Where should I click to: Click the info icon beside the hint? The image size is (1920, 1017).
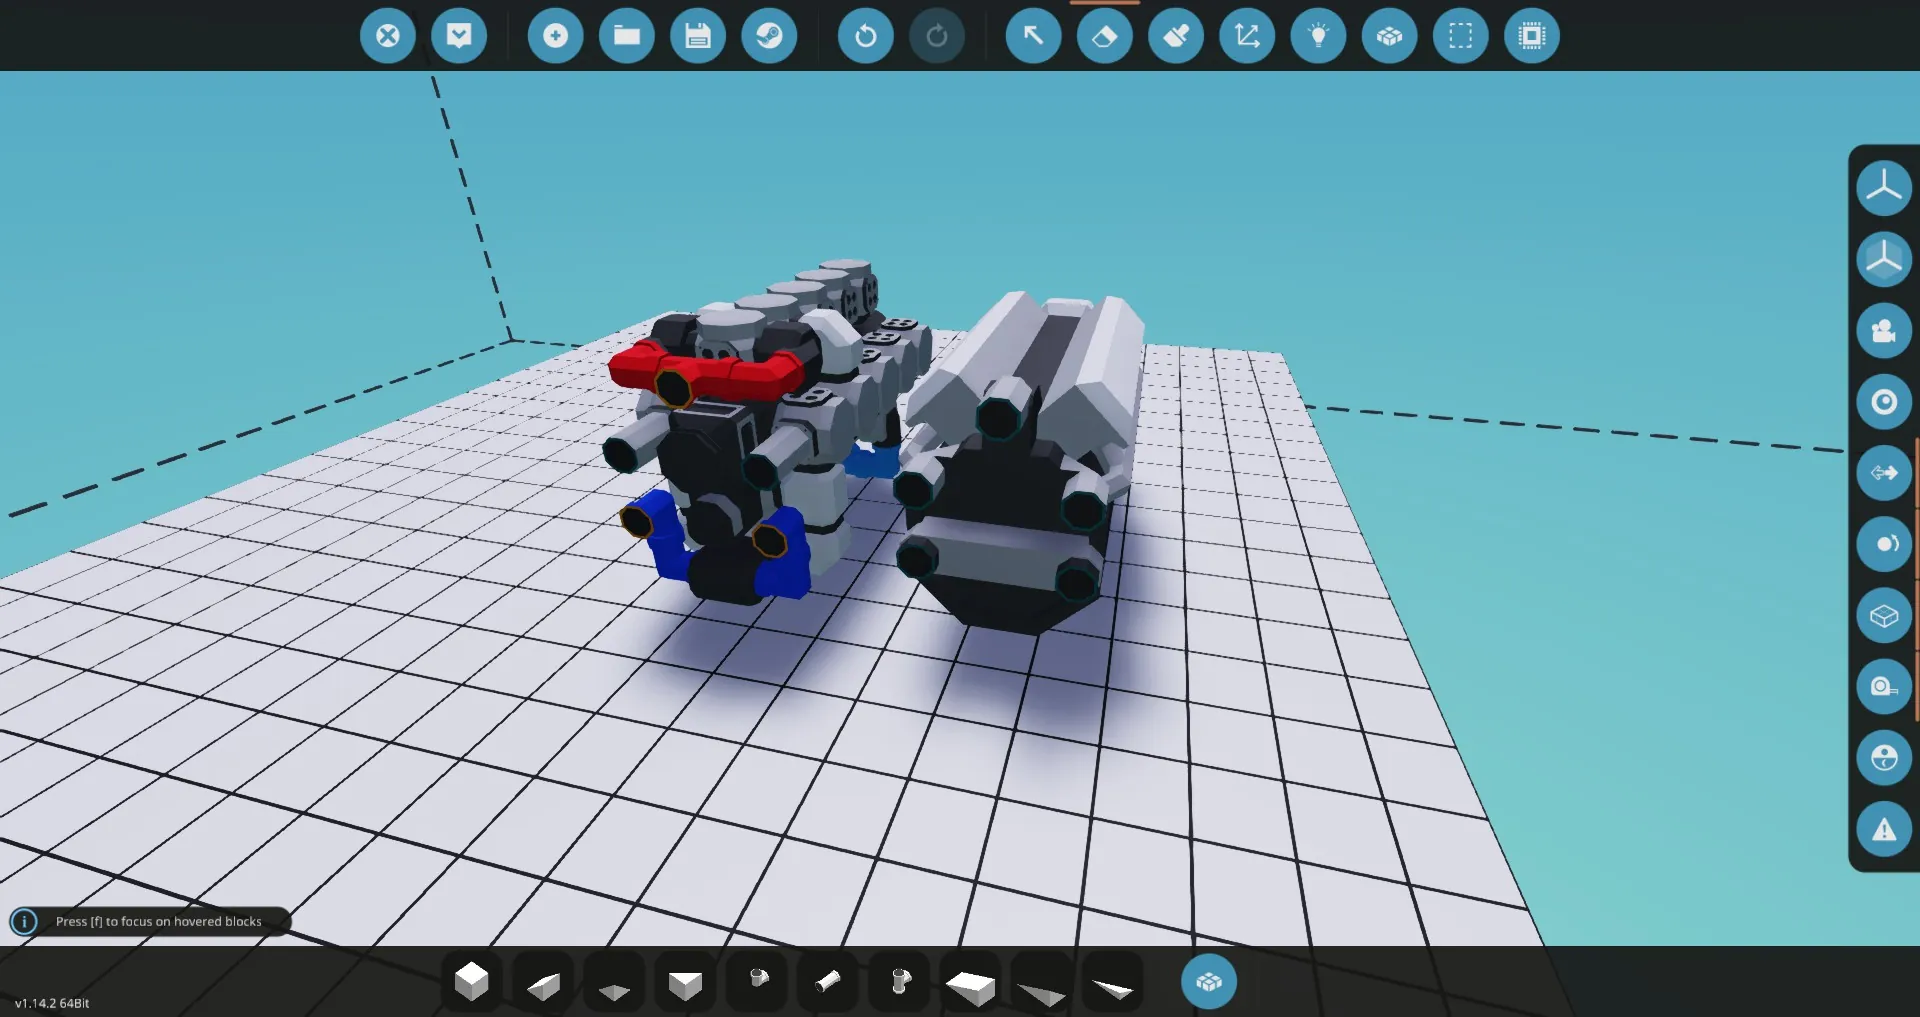pos(24,921)
